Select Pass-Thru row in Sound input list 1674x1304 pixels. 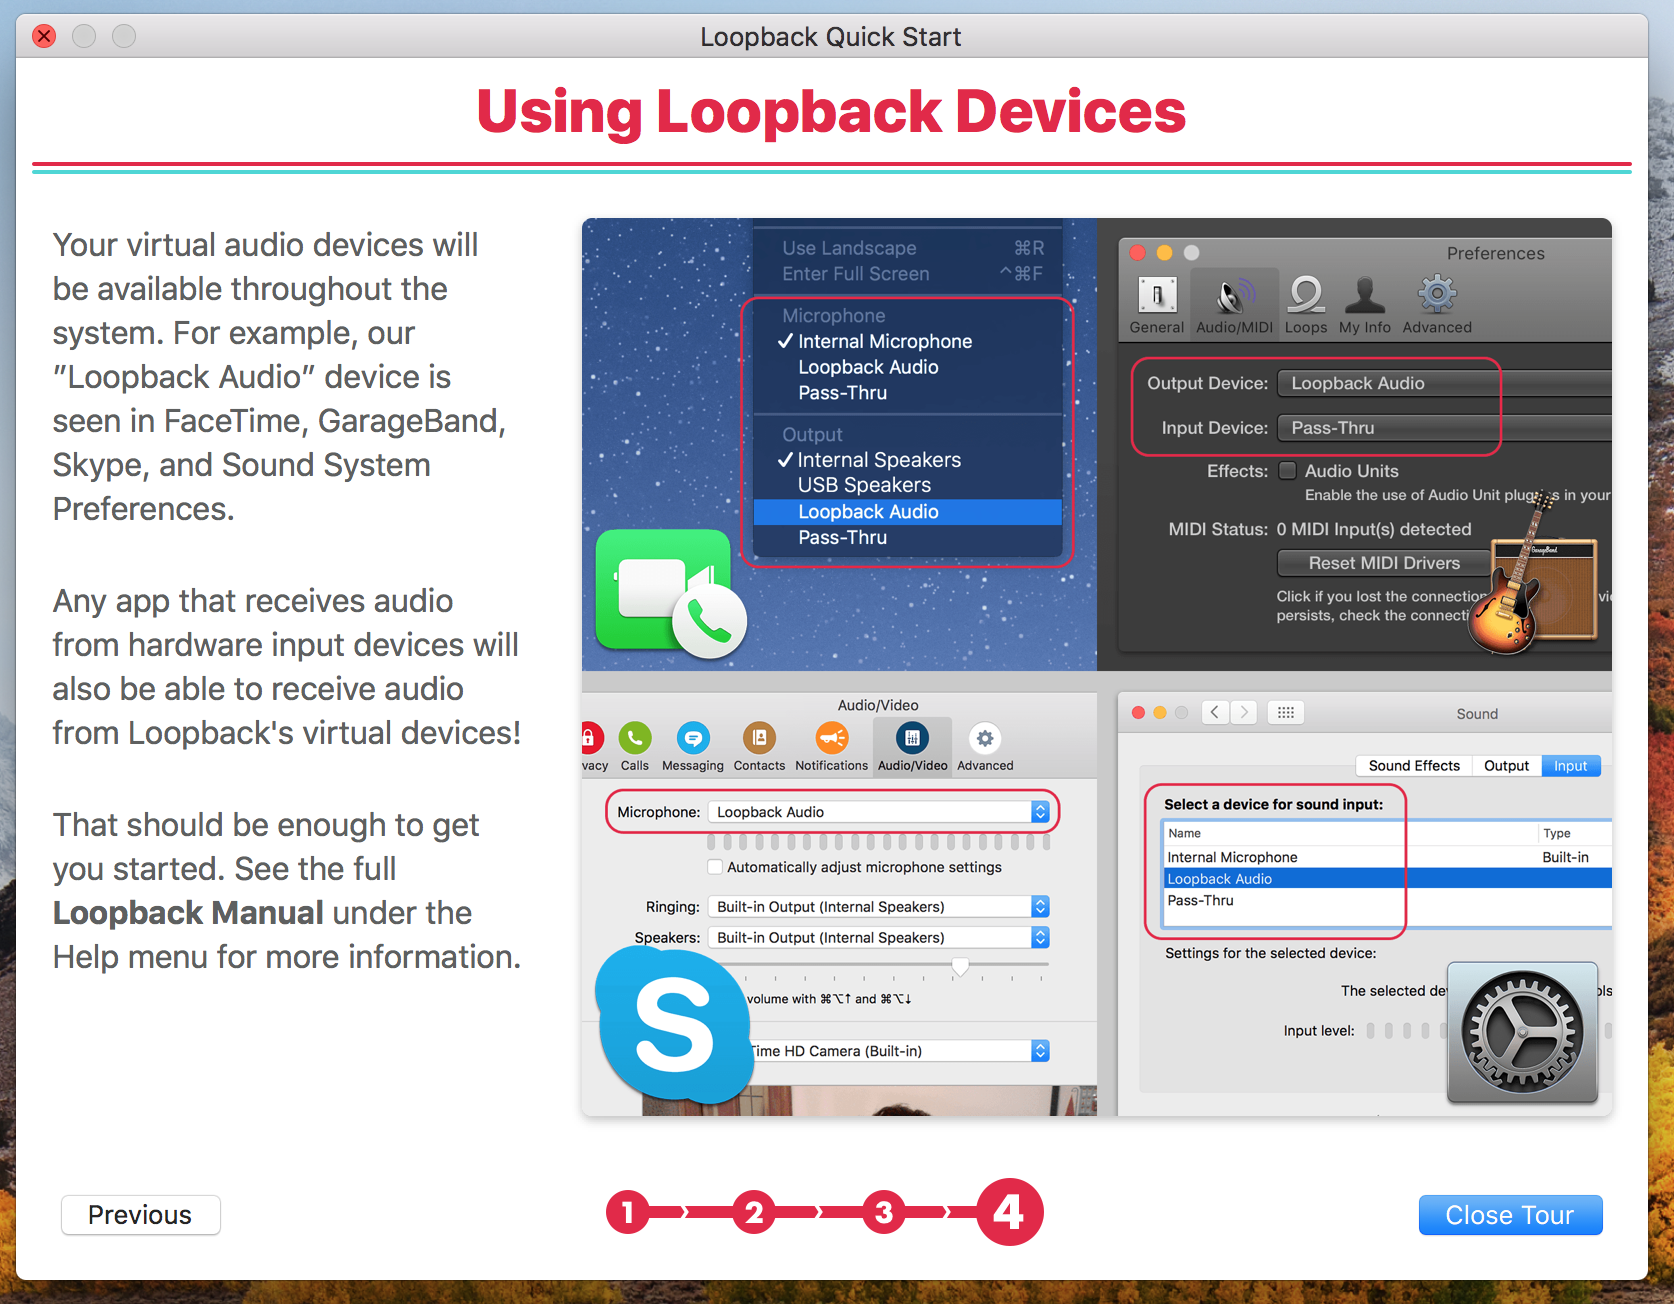coord(1387,900)
